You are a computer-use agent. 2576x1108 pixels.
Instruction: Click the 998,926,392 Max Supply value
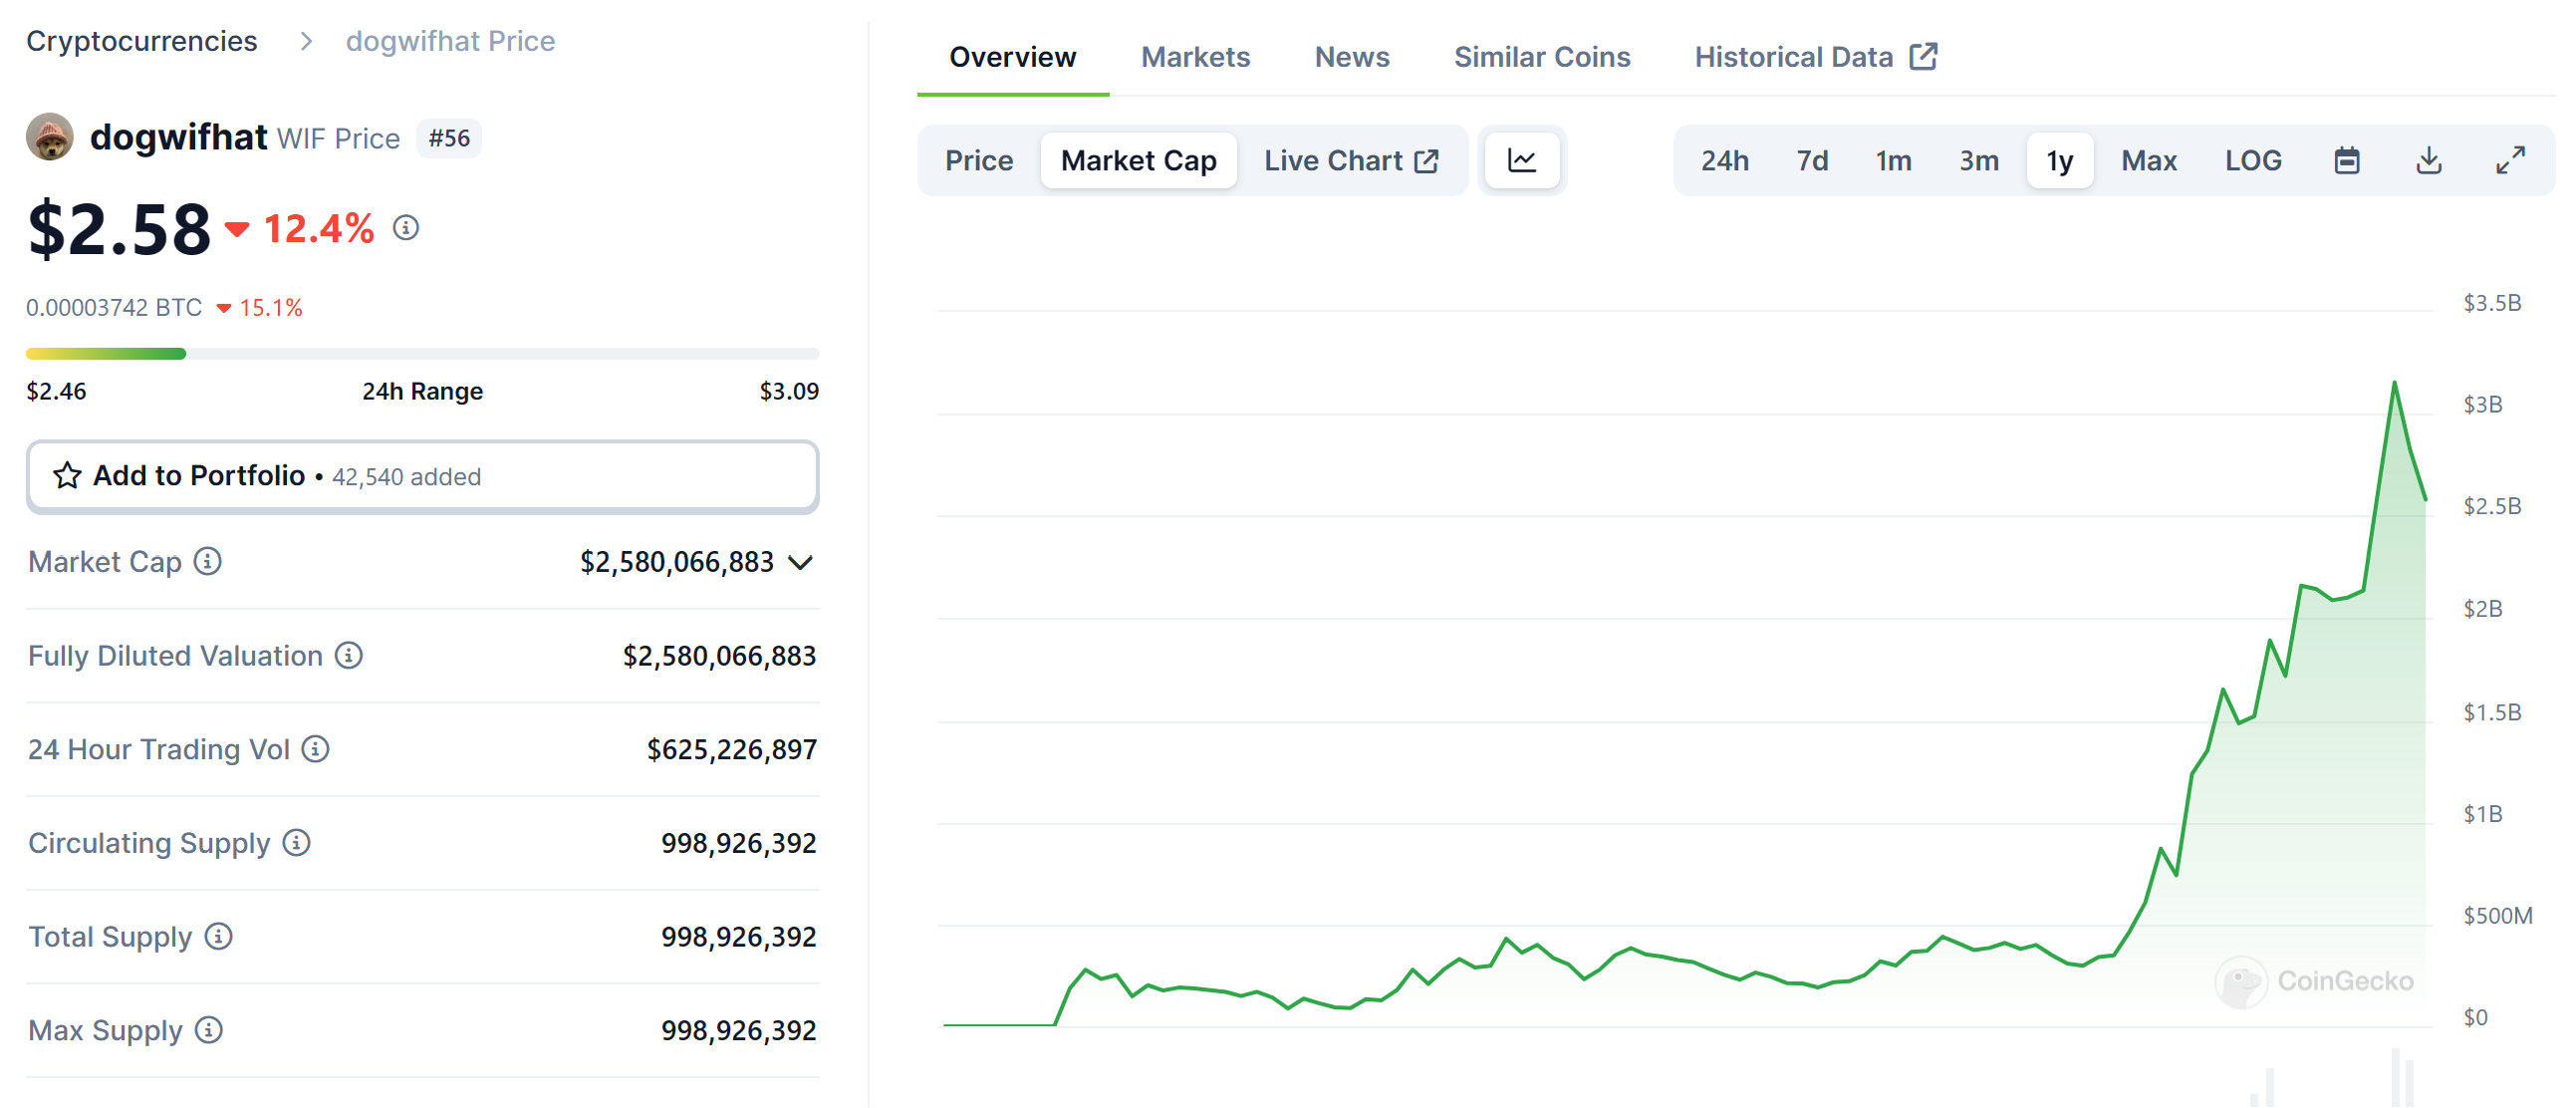(x=738, y=1031)
